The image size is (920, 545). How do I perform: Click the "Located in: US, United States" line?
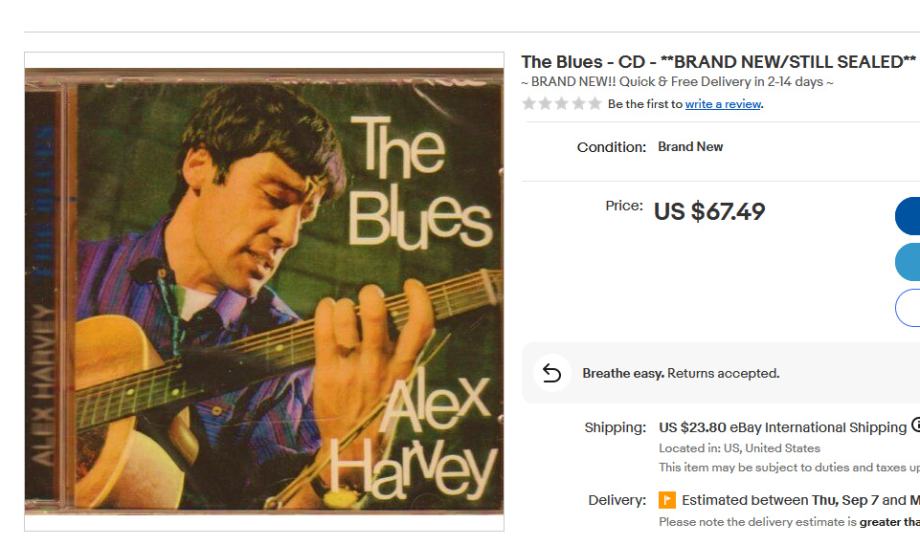(739, 448)
